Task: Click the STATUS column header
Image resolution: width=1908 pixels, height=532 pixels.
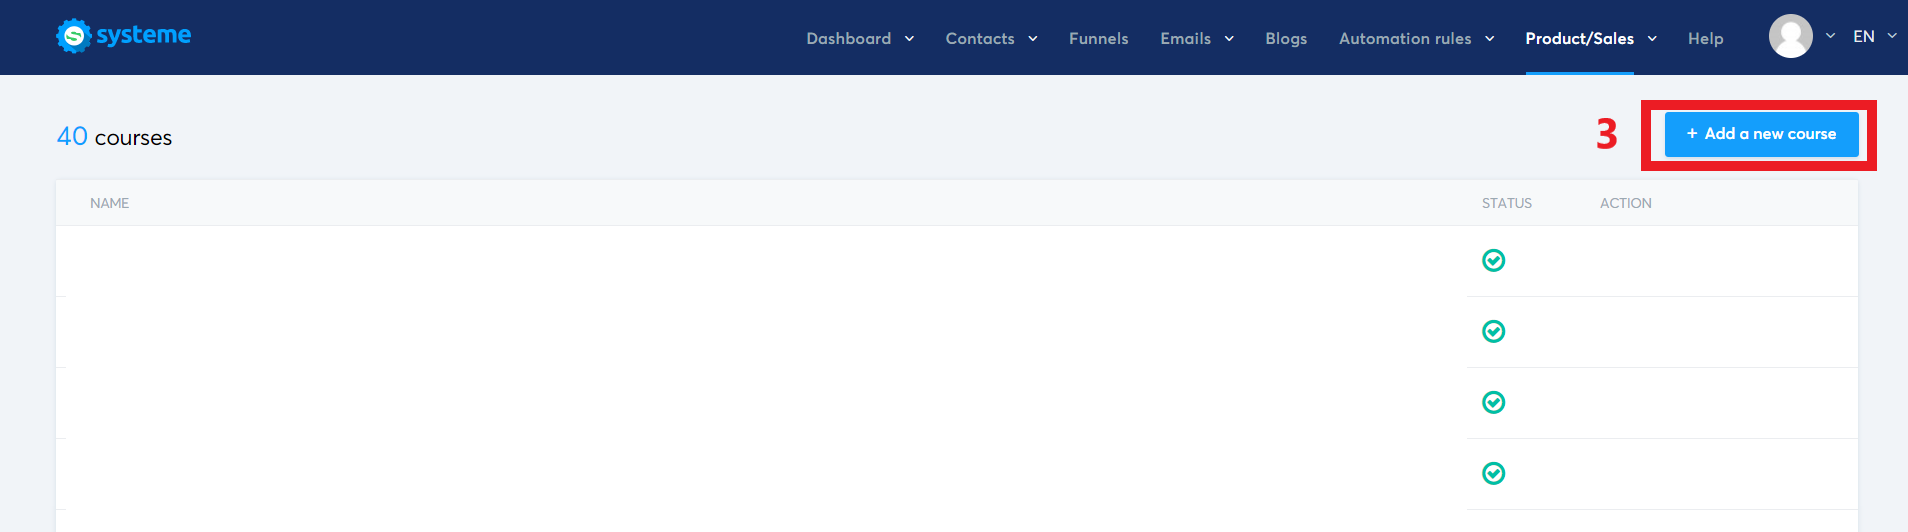Action: point(1506,203)
